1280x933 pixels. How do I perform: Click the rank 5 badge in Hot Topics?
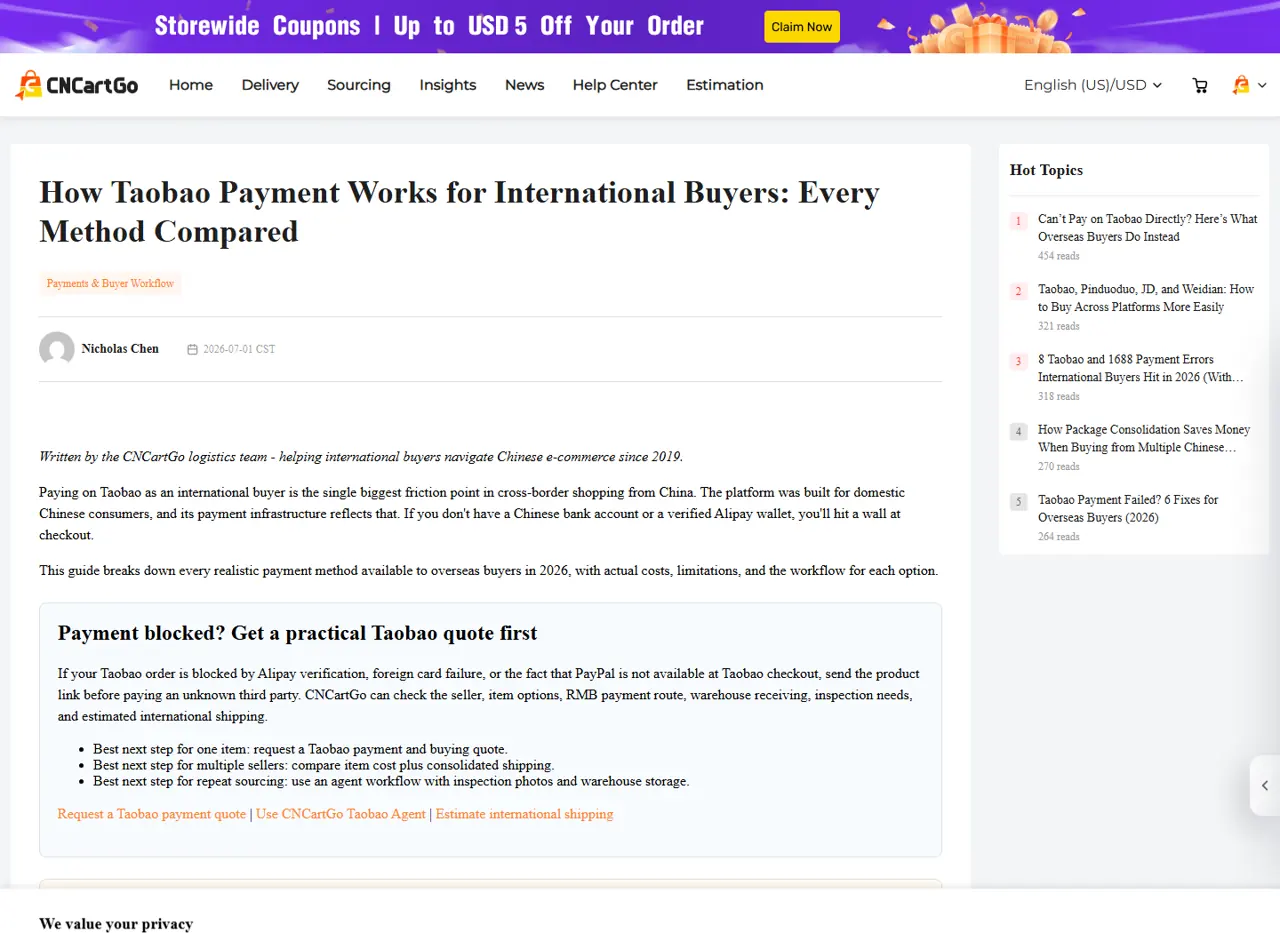click(x=1018, y=501)
